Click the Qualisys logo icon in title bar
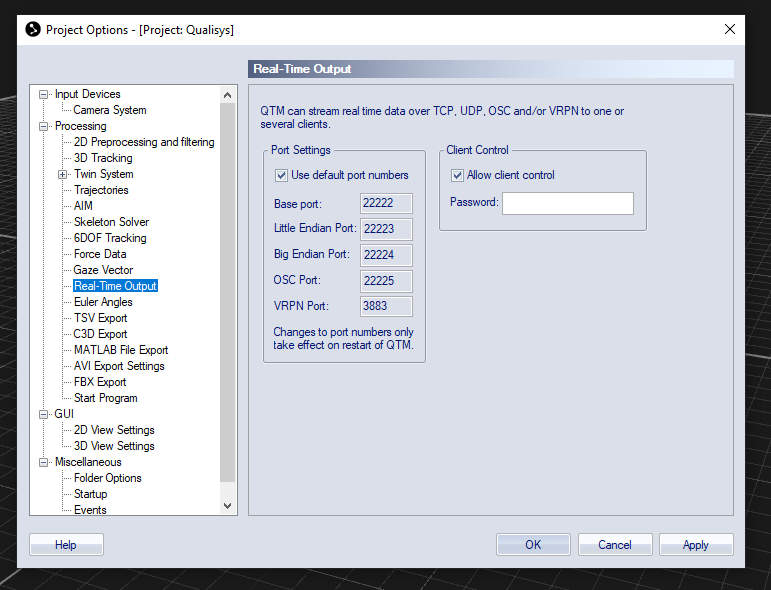 coord(33,30)
